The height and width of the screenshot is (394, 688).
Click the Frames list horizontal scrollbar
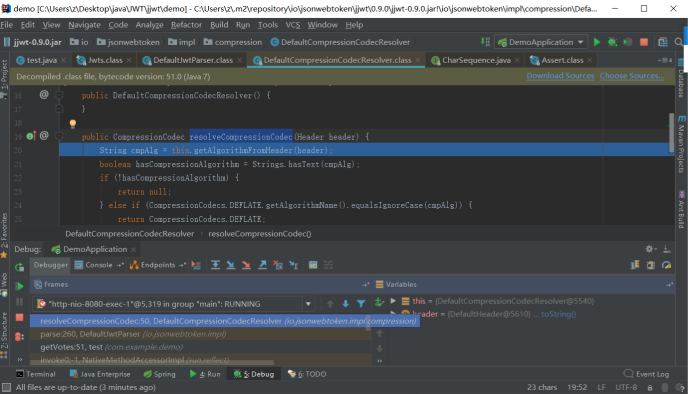pyautogui.click(x=152, y=362)
